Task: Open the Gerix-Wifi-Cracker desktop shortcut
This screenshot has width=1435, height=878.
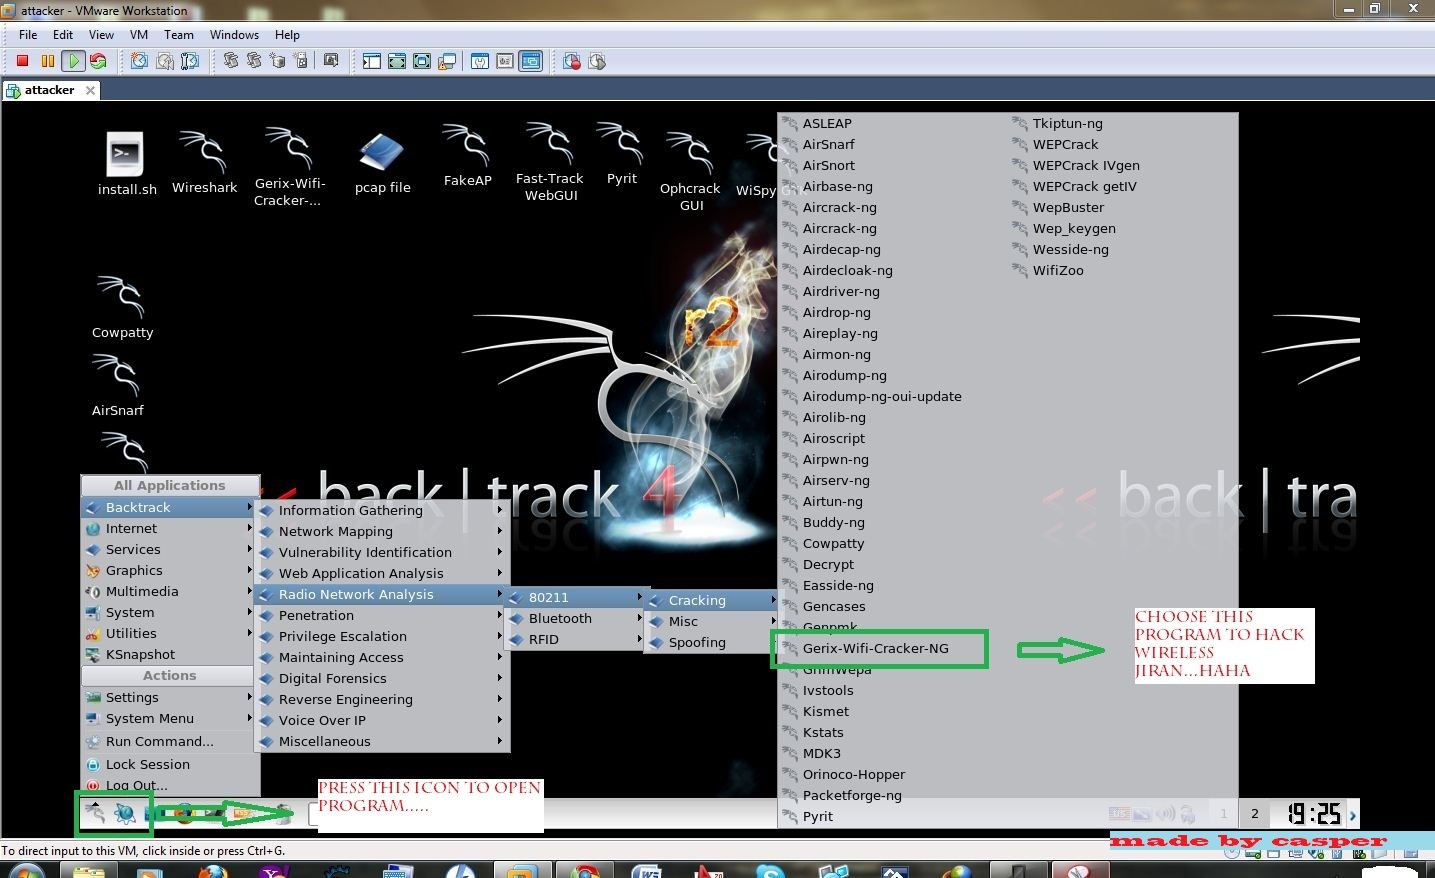Action: (x=289, y=167)
